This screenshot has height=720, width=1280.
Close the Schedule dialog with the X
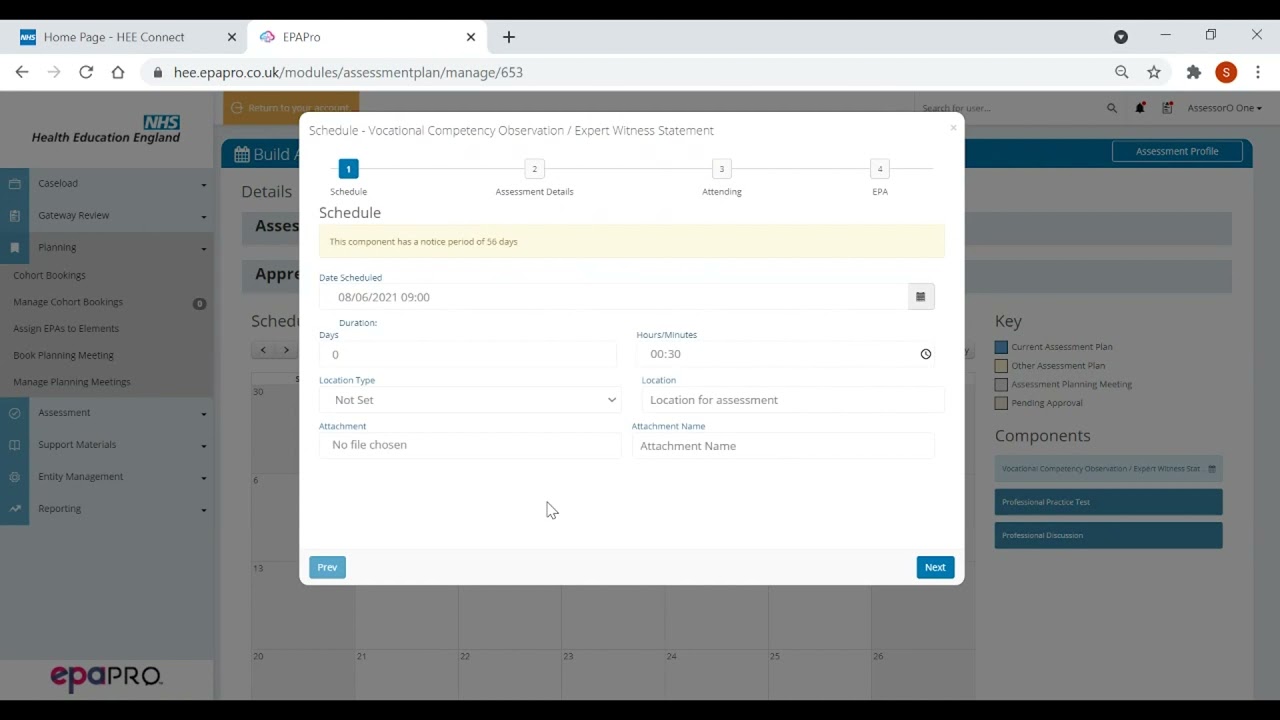point(953,128)
